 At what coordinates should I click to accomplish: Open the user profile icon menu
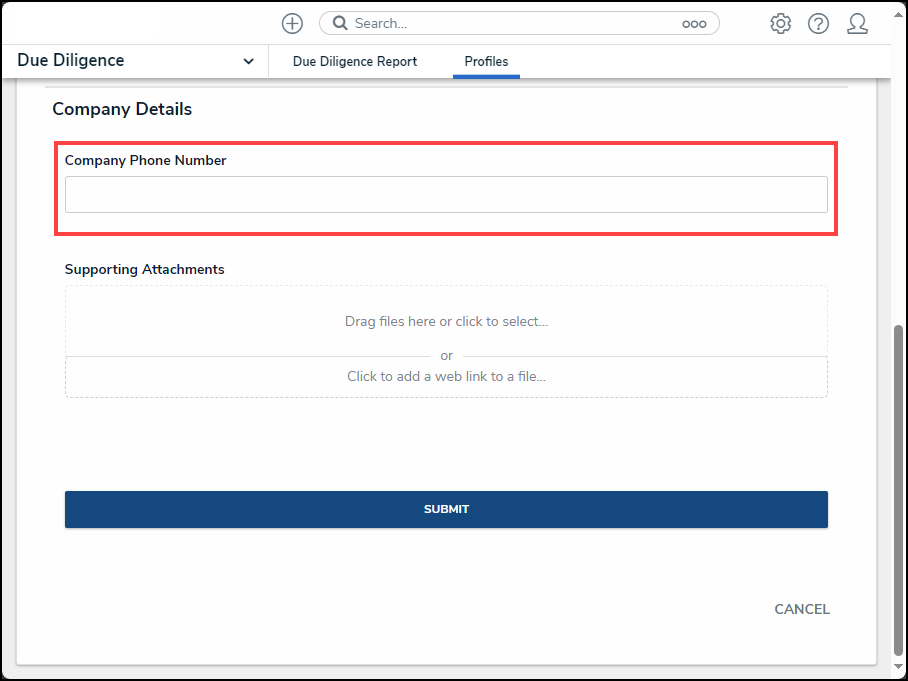tap(857, 24)
